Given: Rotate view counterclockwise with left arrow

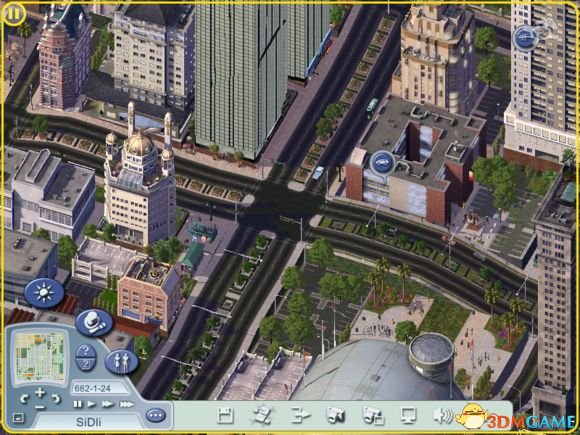Looking at the screenshot, I should (x=24, y=398).
